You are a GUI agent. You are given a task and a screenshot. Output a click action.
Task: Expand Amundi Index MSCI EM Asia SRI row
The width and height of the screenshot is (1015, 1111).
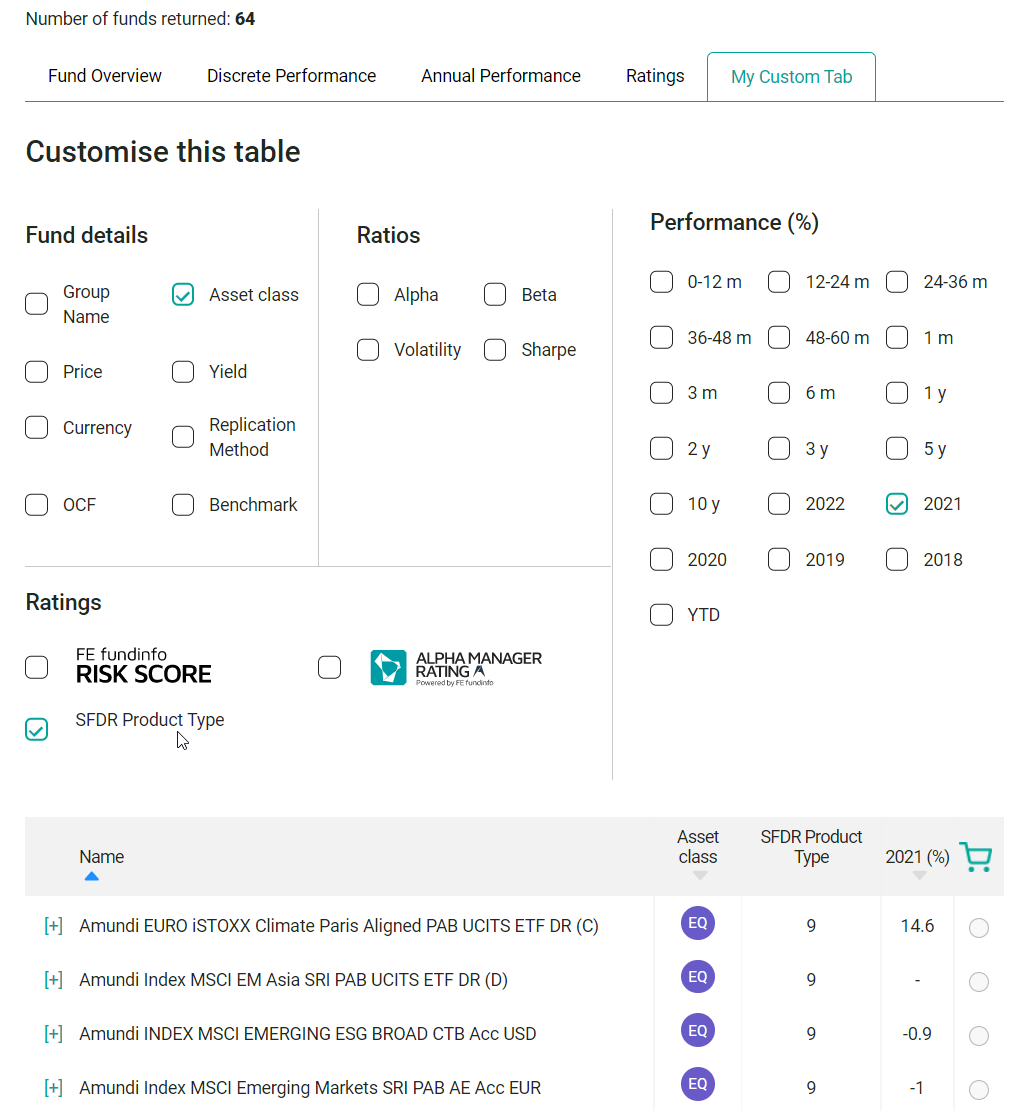click(53, 980)
